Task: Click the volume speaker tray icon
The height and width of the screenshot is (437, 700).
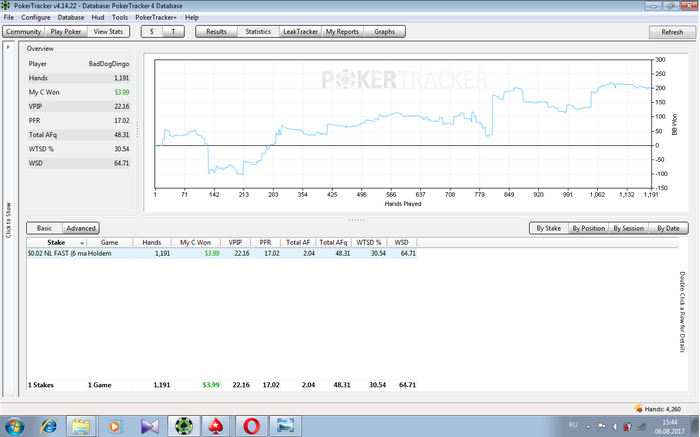Action: click(615, 427)
